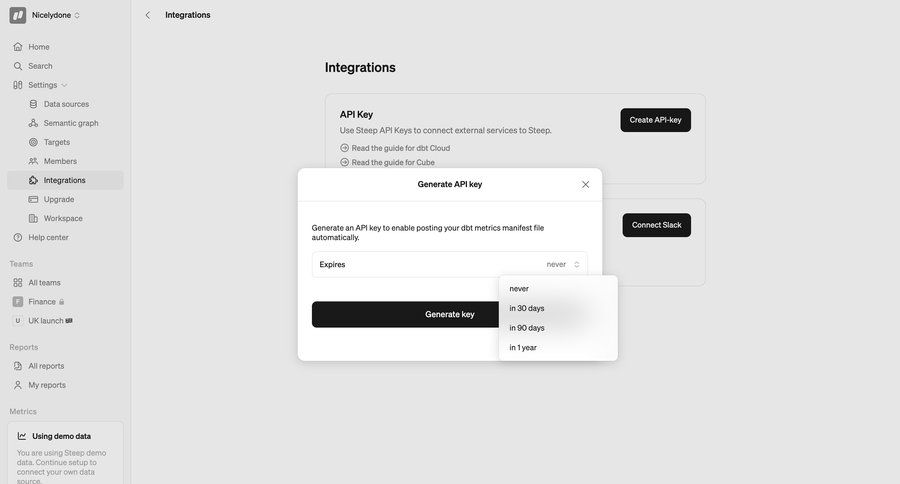Image resolution: width=900 pixels, height=484 pixels.
Task: Choose "in 30 days" expiry option
Action: [527, 308]
